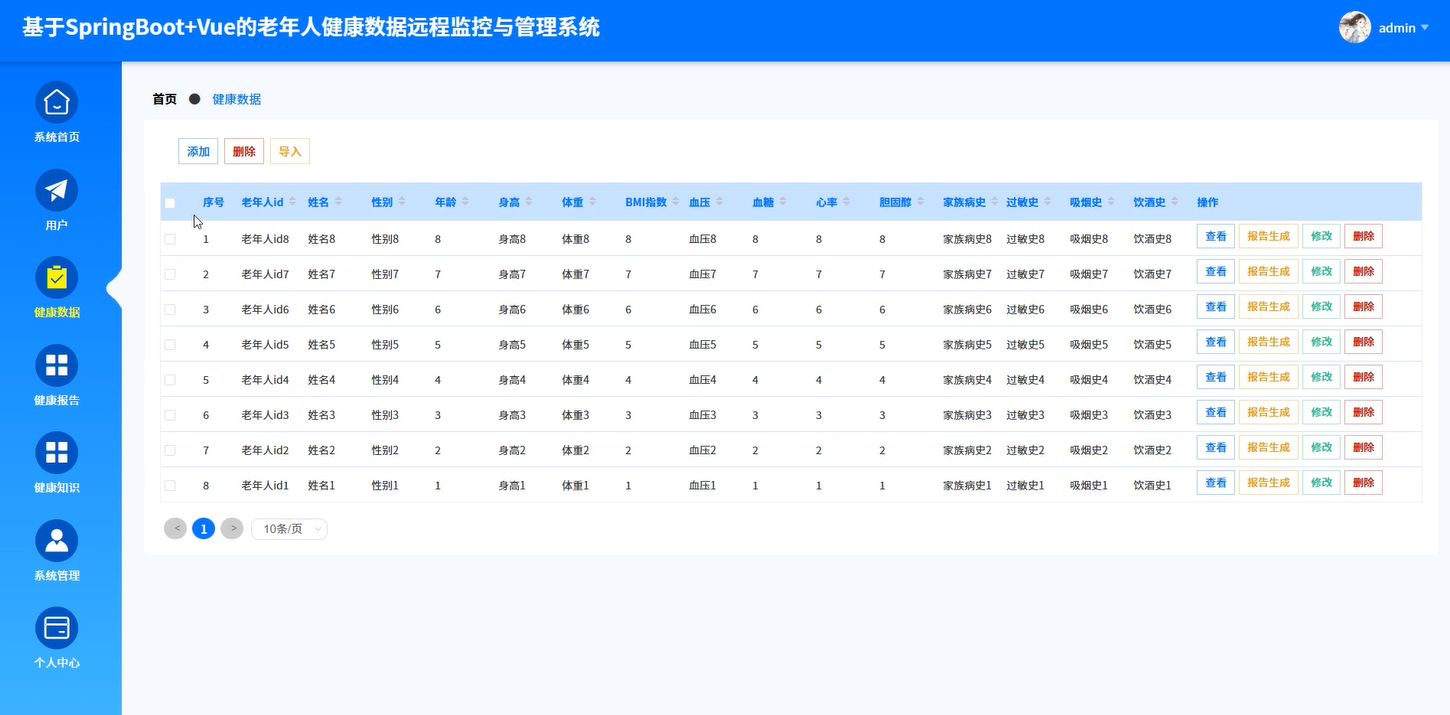Image resolution: width=1450 pixels, height=715 pixels.
Task: View record of 姓名4 with 查看
Action: (x=1216, y=377)
